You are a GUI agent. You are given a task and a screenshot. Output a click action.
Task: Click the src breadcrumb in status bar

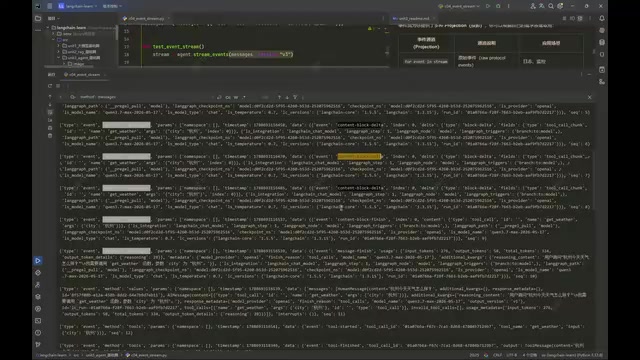[76, 355]
